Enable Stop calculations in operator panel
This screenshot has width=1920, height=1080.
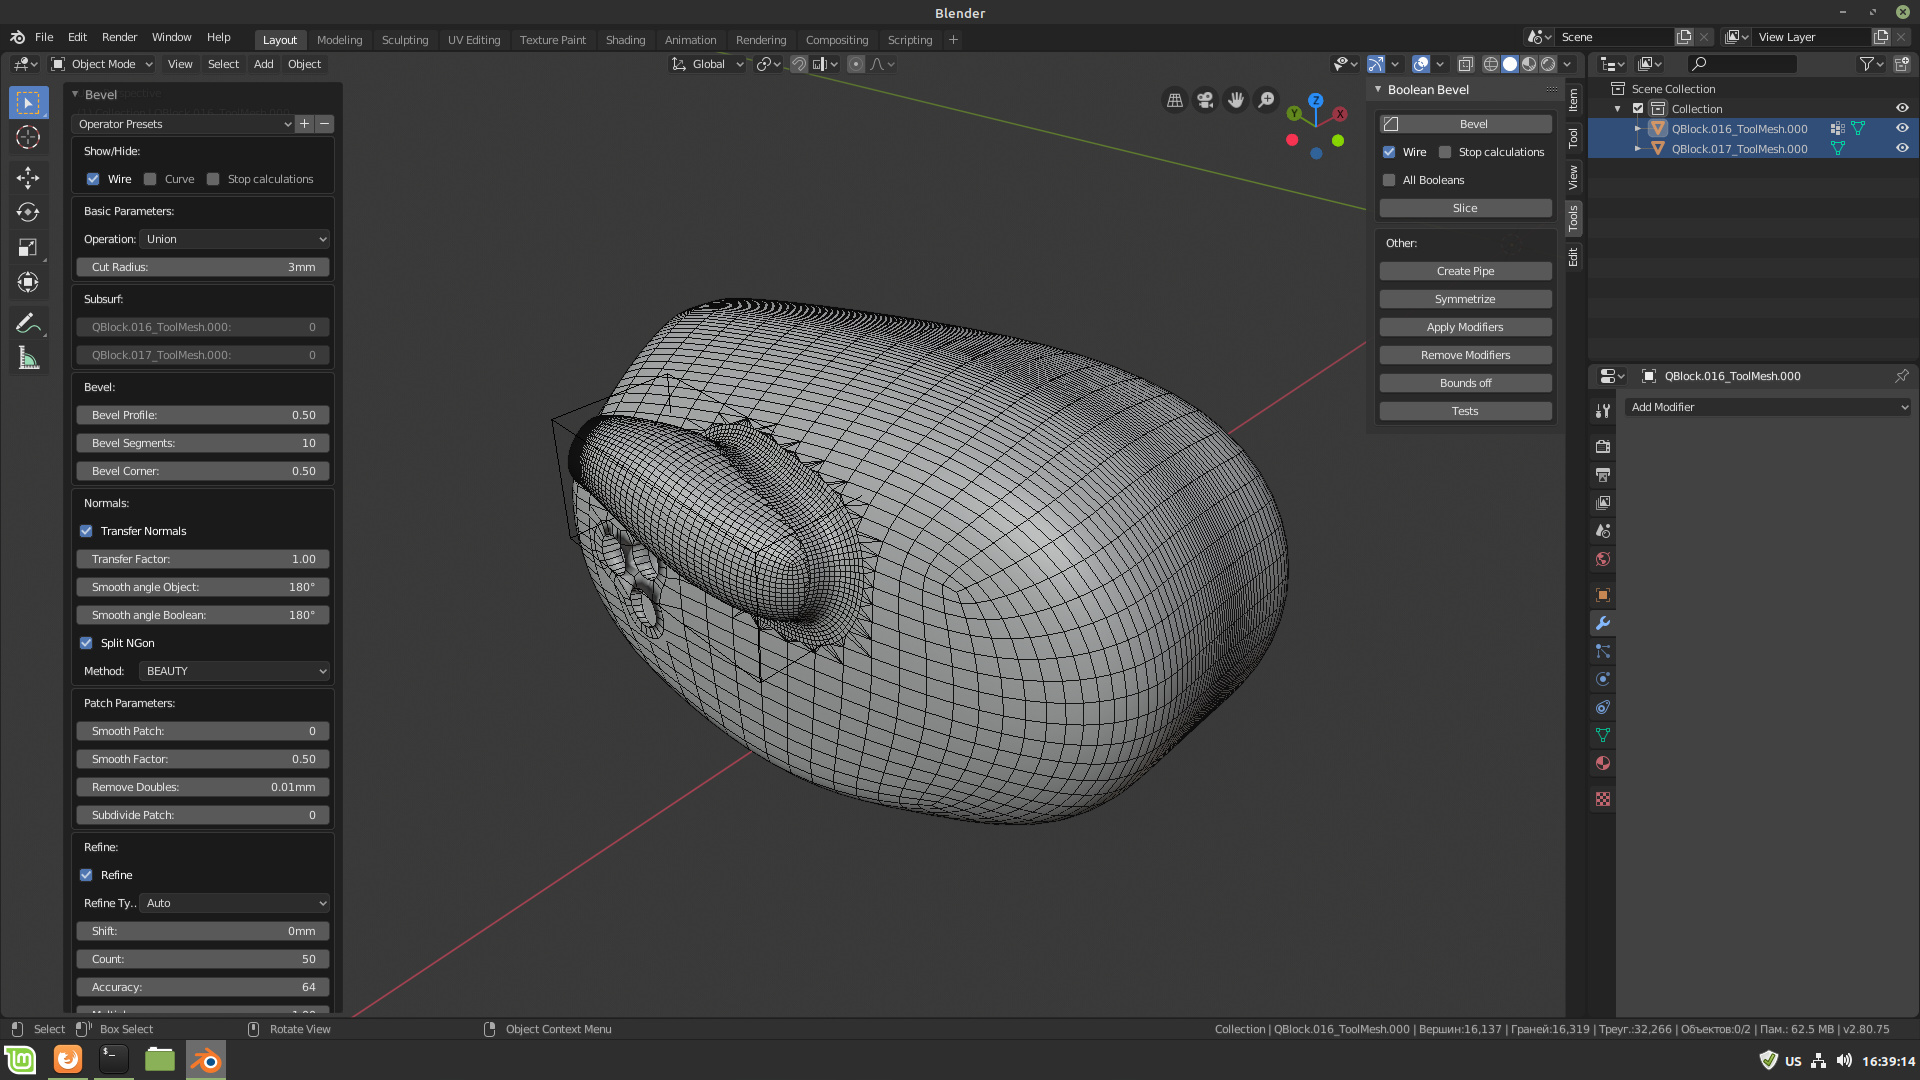point(213,179)
